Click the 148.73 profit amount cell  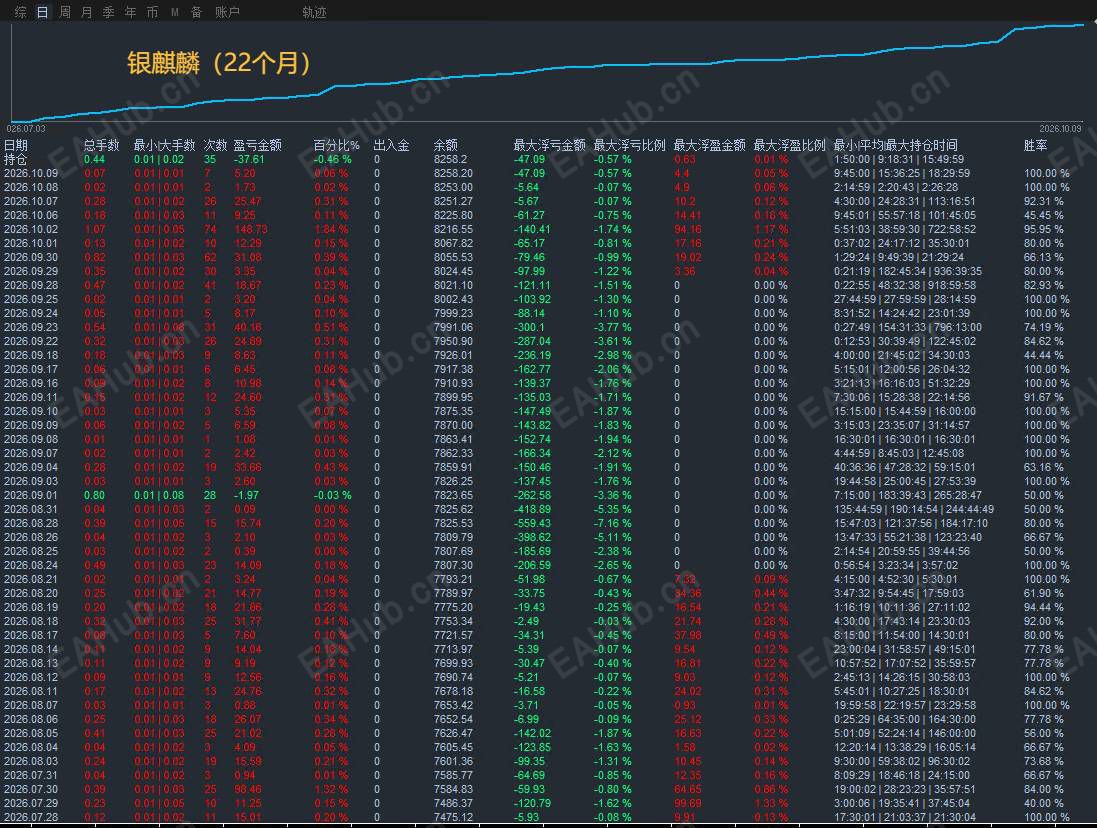pyautogui.click(x=251, y=229)
